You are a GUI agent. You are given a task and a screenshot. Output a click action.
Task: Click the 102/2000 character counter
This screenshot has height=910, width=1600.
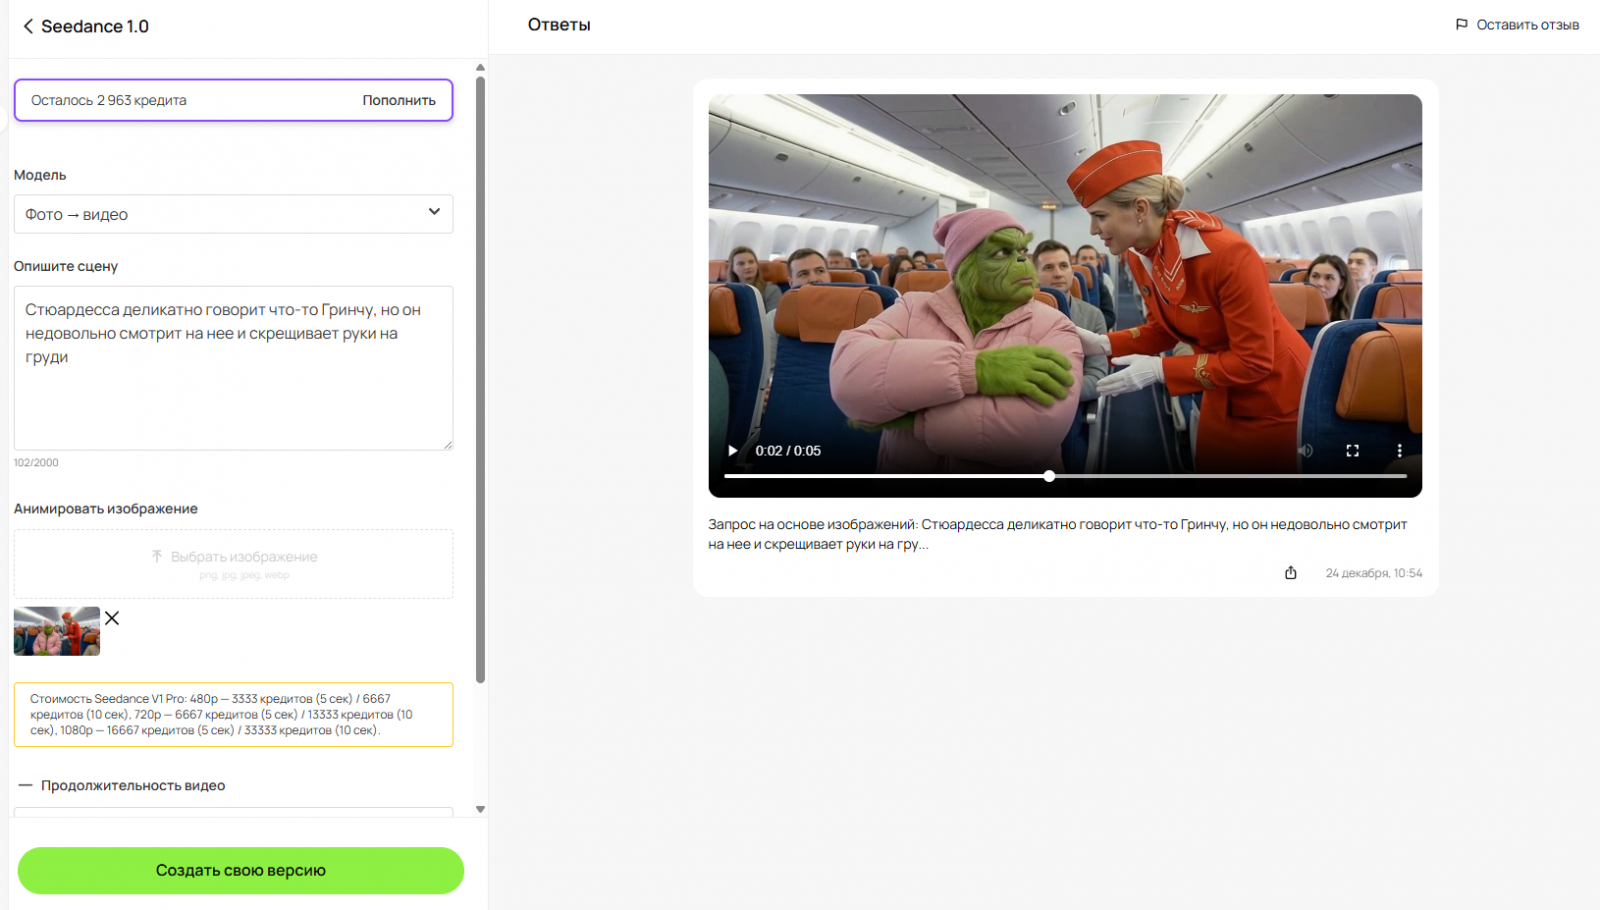pos(36,462)
